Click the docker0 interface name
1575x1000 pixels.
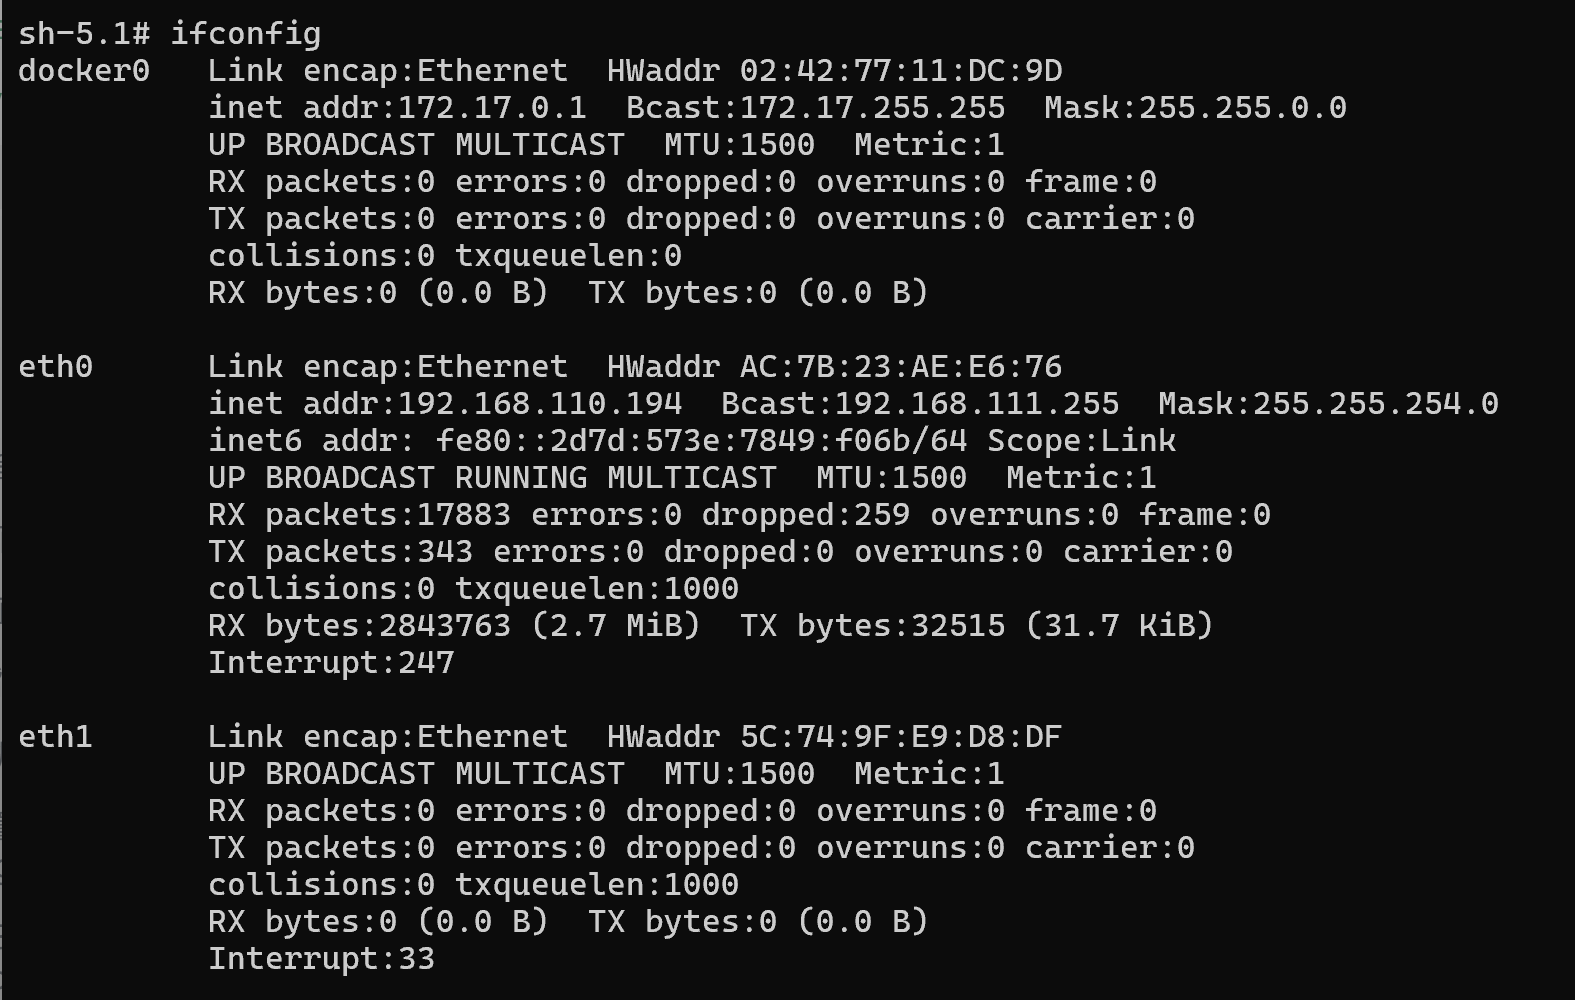[84, 71]
